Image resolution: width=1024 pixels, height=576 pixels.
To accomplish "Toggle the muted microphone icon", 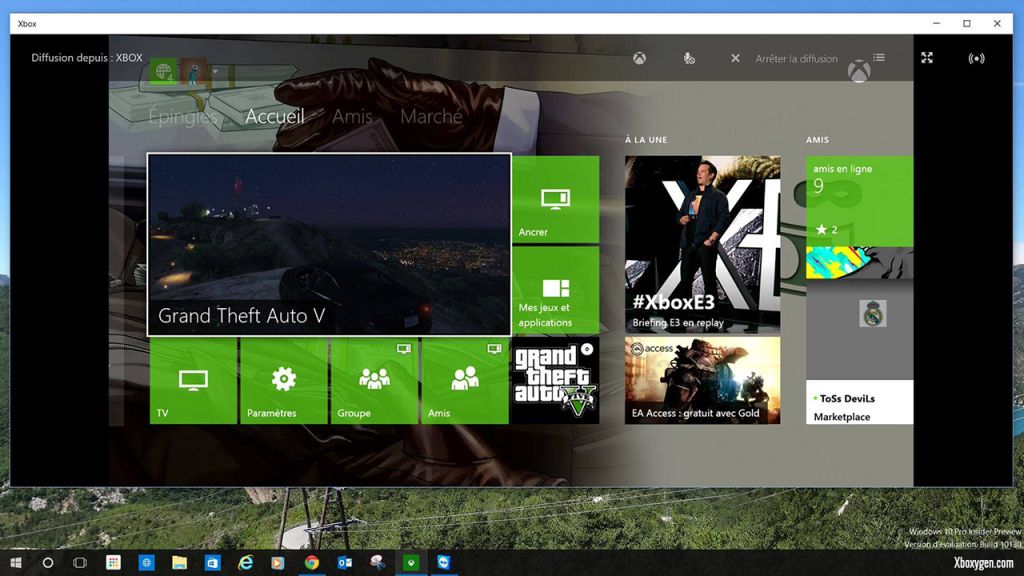I will [x=689, y=58].
